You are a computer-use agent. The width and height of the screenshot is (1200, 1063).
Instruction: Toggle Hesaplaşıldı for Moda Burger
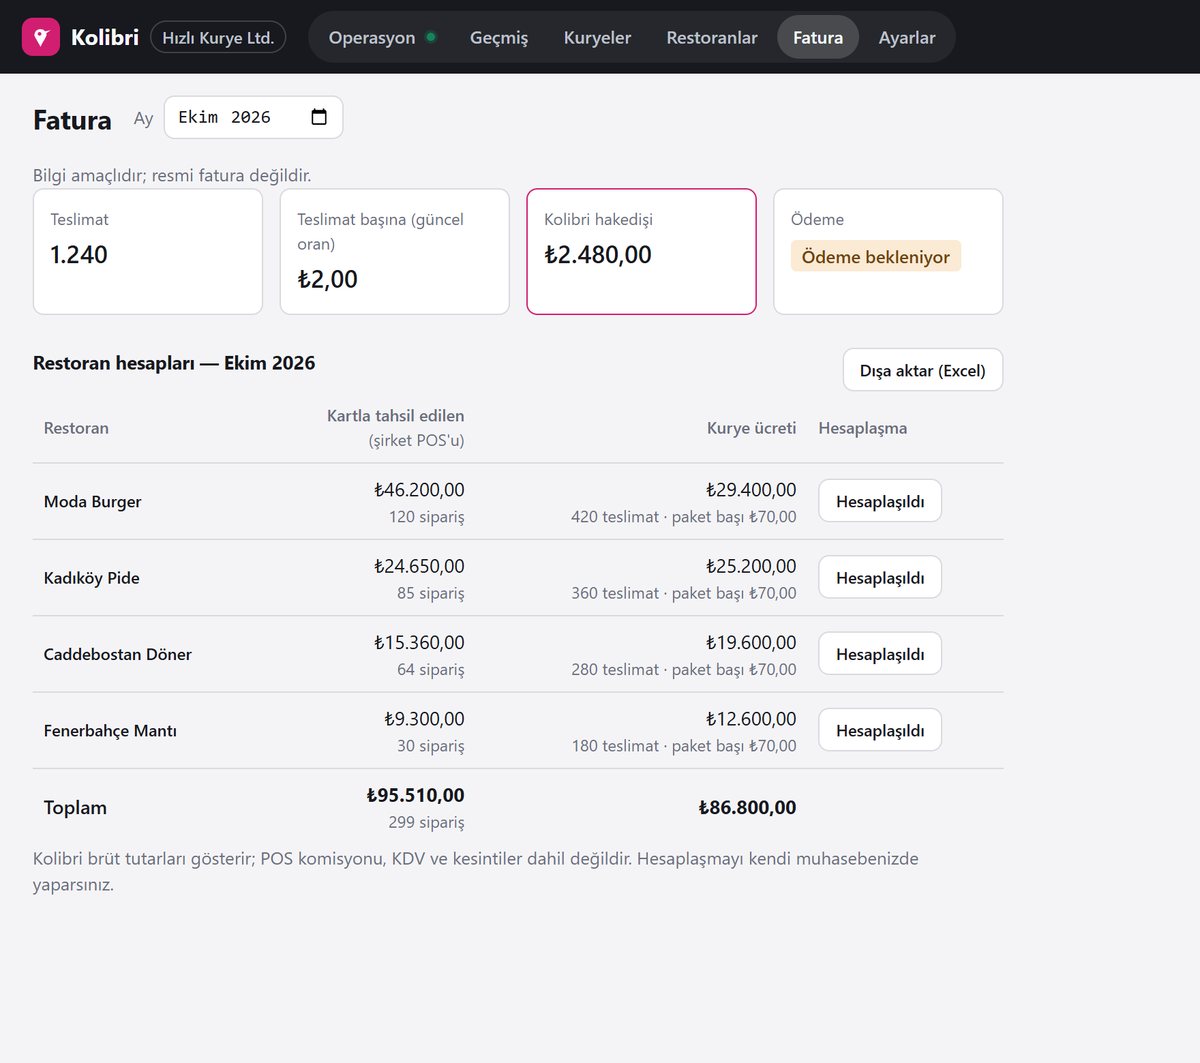880,501
